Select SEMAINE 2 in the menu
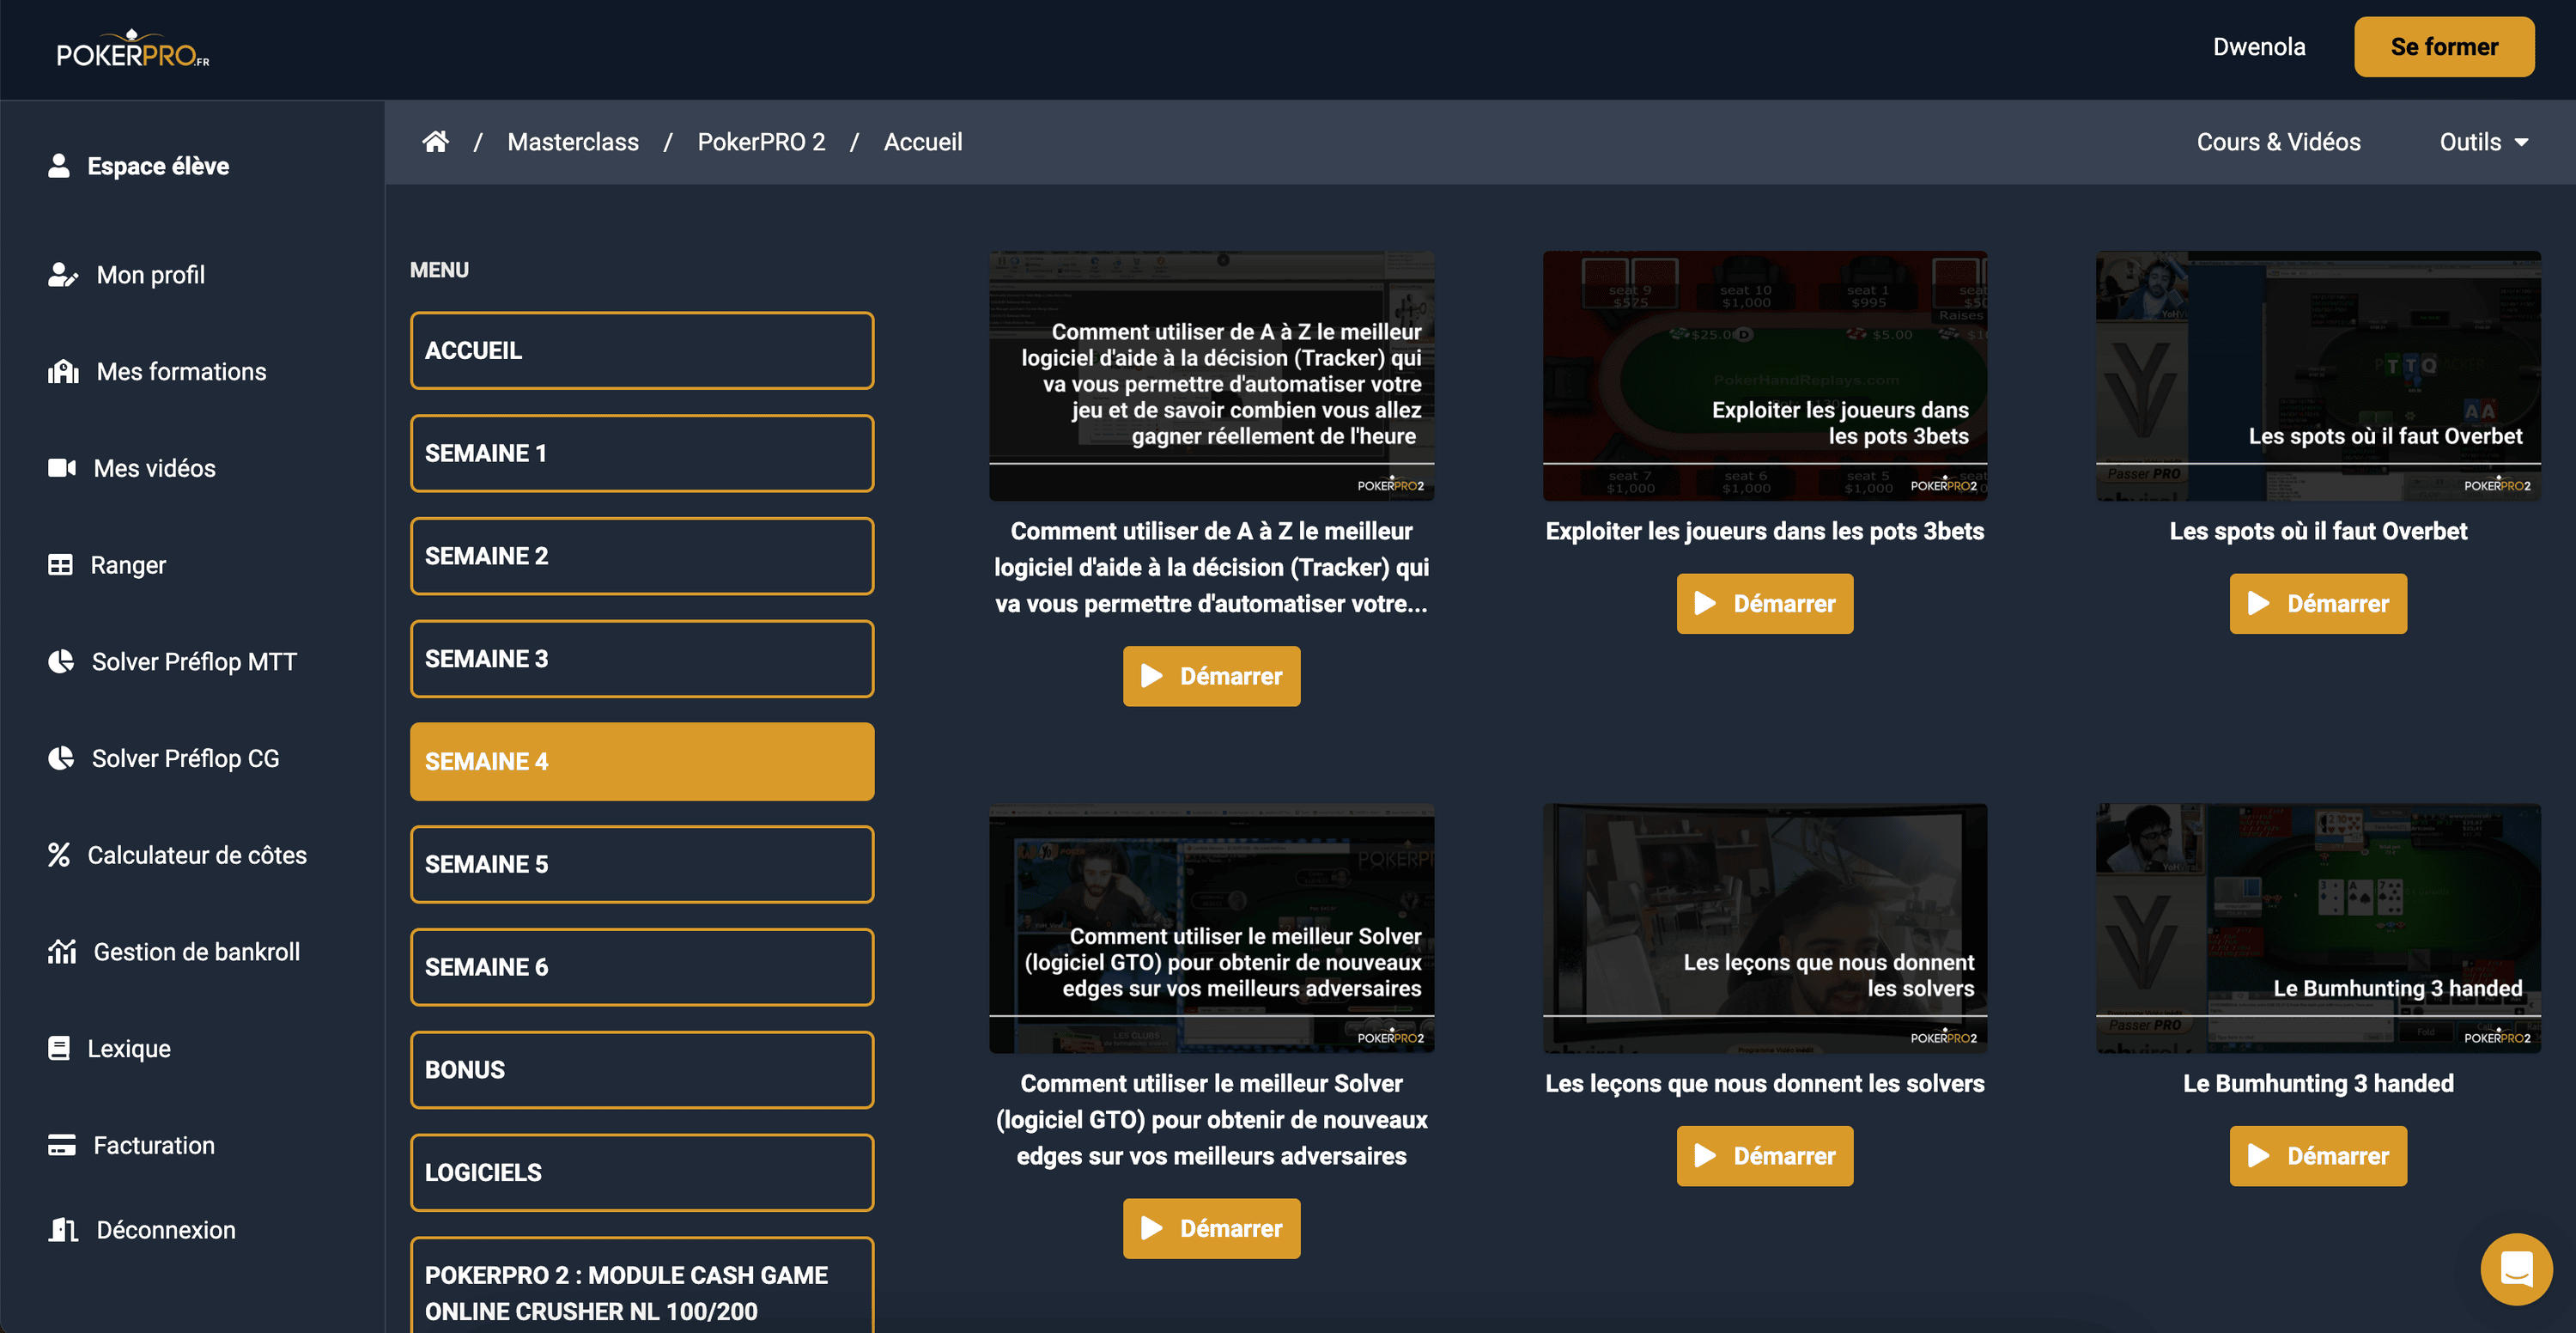The height and width of the screenshot is (1333, 2576). [641, 556]
